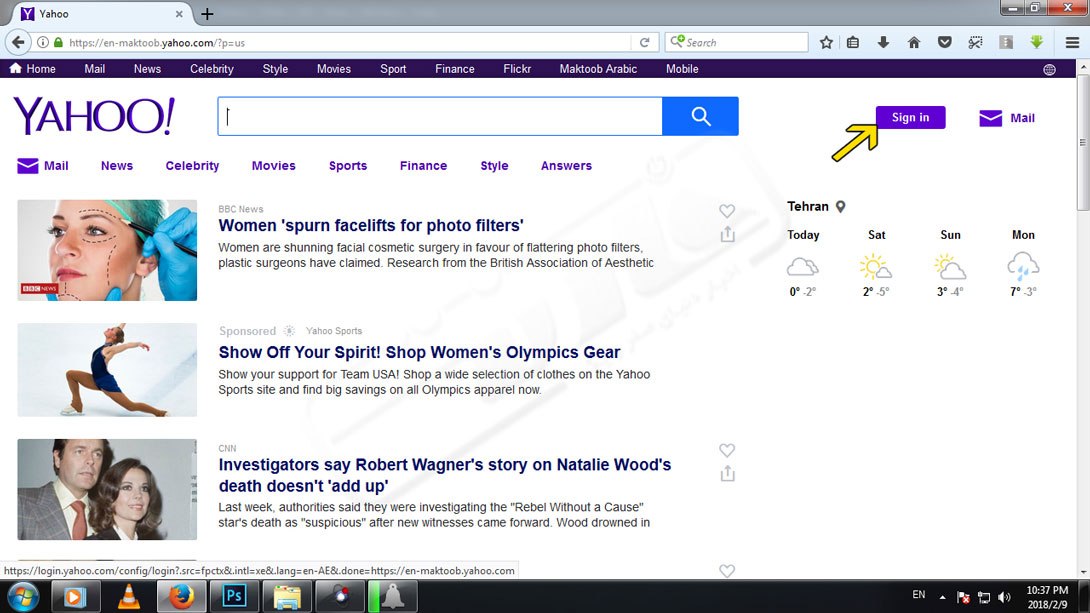Close the Yahoo tab
Viewport: 1090px width, 613px height.
(x=179, y=13)
